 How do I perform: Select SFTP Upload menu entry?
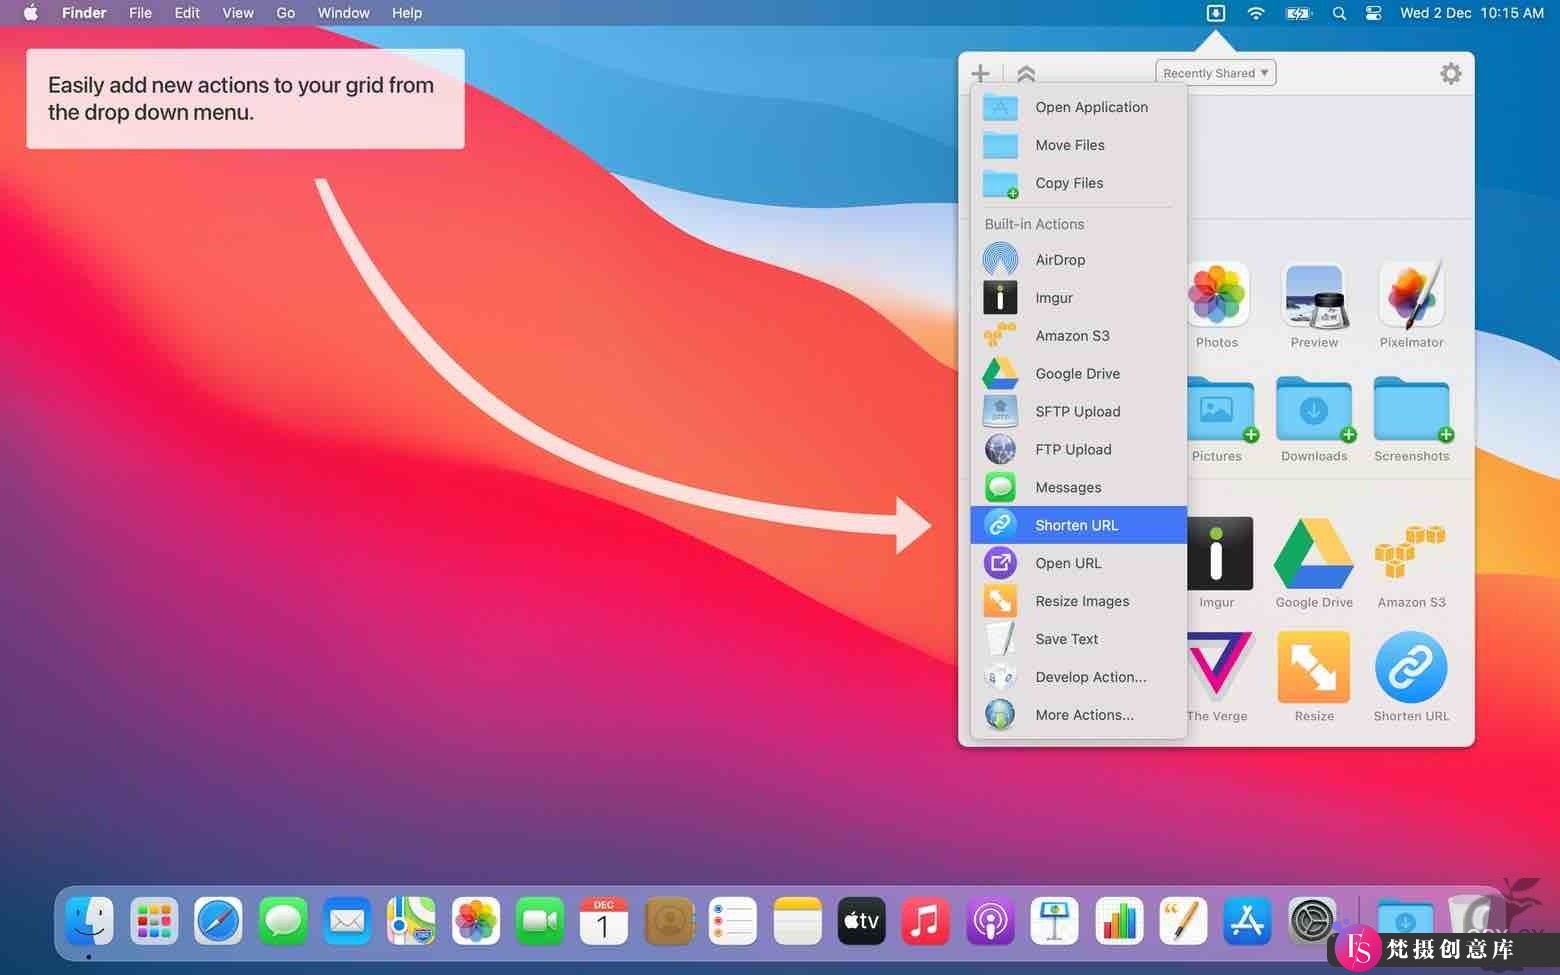coord(1078,412)
